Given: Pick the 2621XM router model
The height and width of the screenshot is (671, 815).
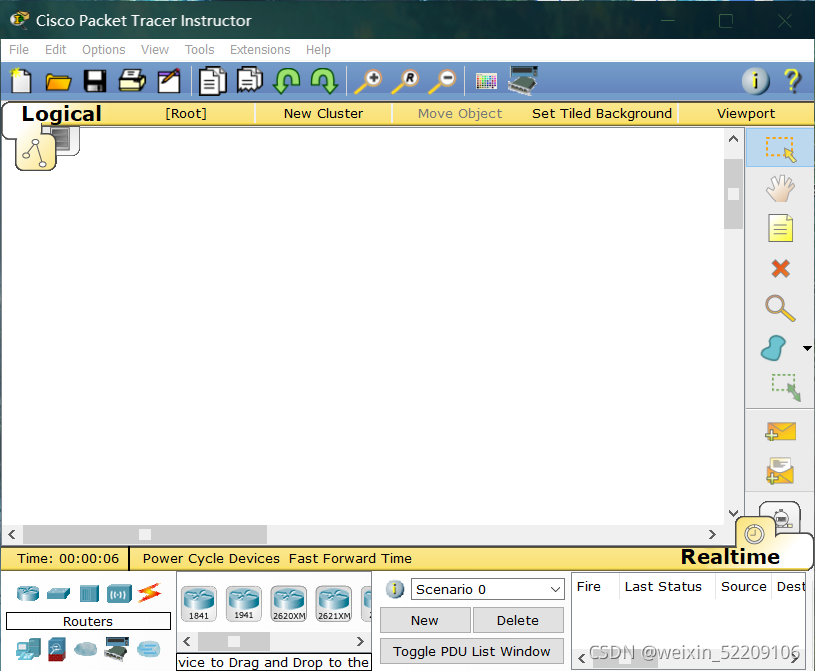Looking at the screenshot, I should (334, 603).
